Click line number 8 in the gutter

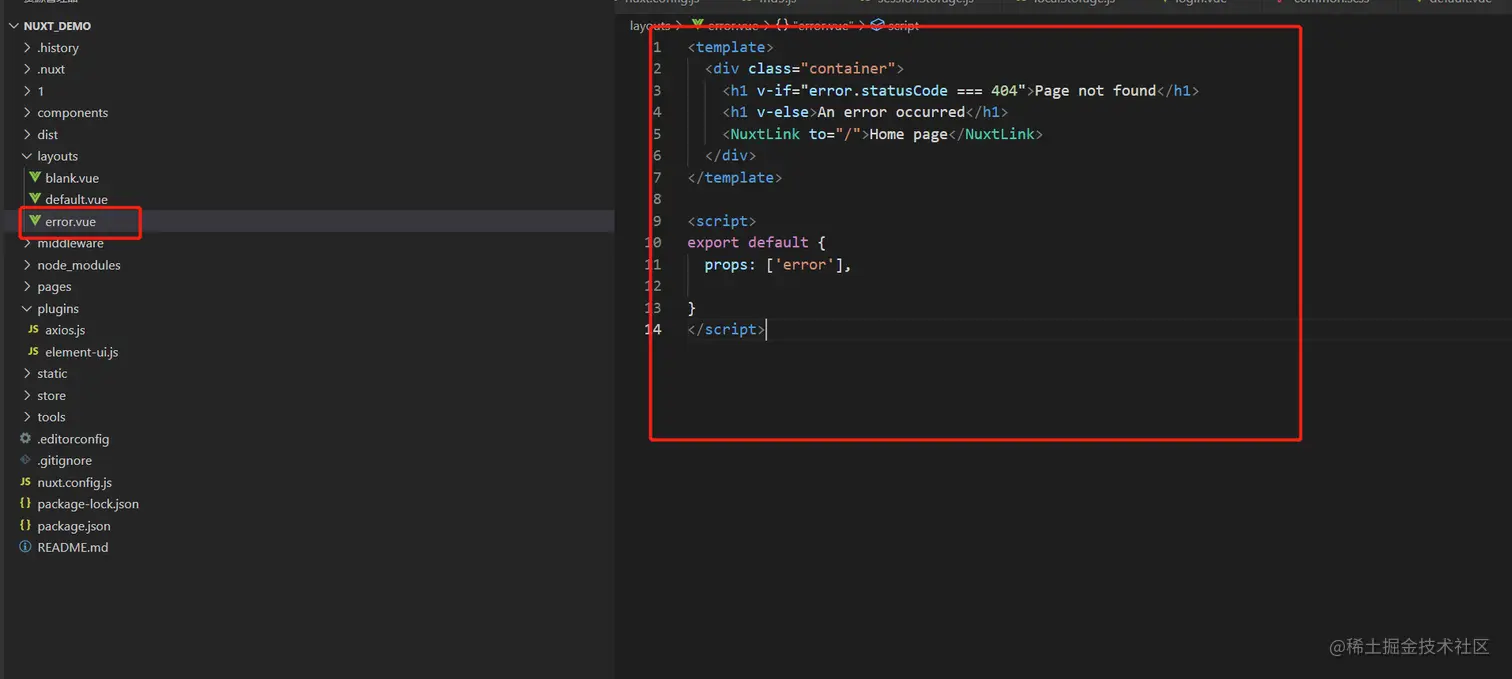click(657, 199)
